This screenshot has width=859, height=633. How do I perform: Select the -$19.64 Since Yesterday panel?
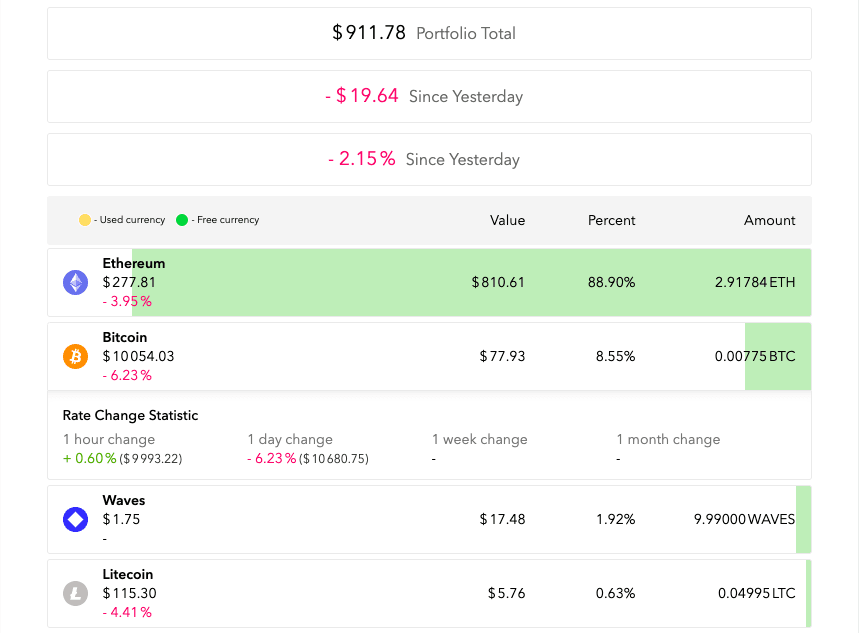[429, 96]
